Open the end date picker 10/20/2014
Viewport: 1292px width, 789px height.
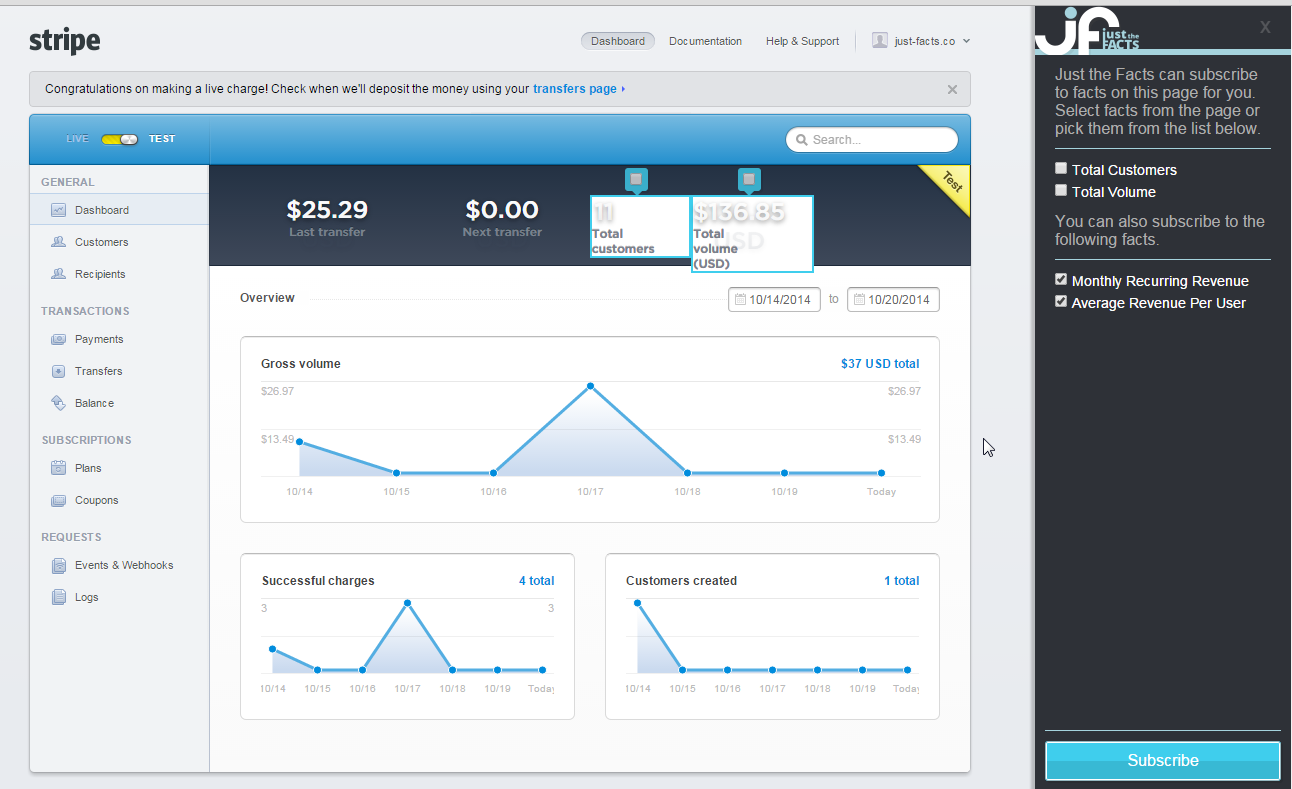point(893,299)
